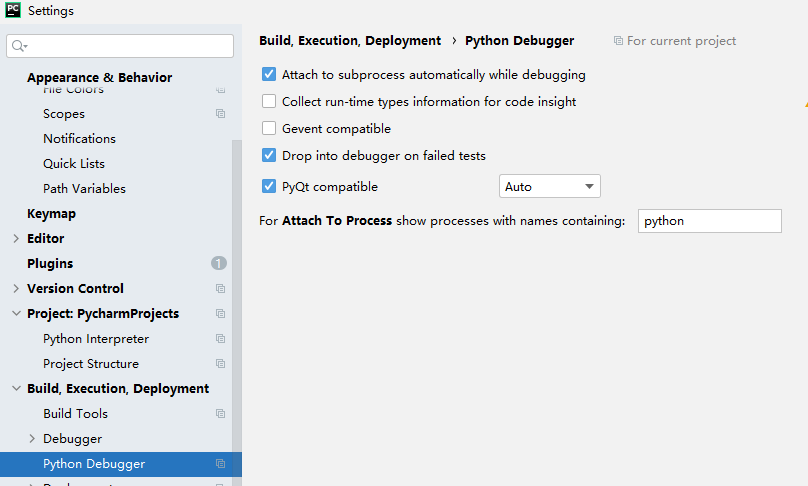Select Notifications in the settings tree
This screenshot has height=486, width=808.
point(79,139)
